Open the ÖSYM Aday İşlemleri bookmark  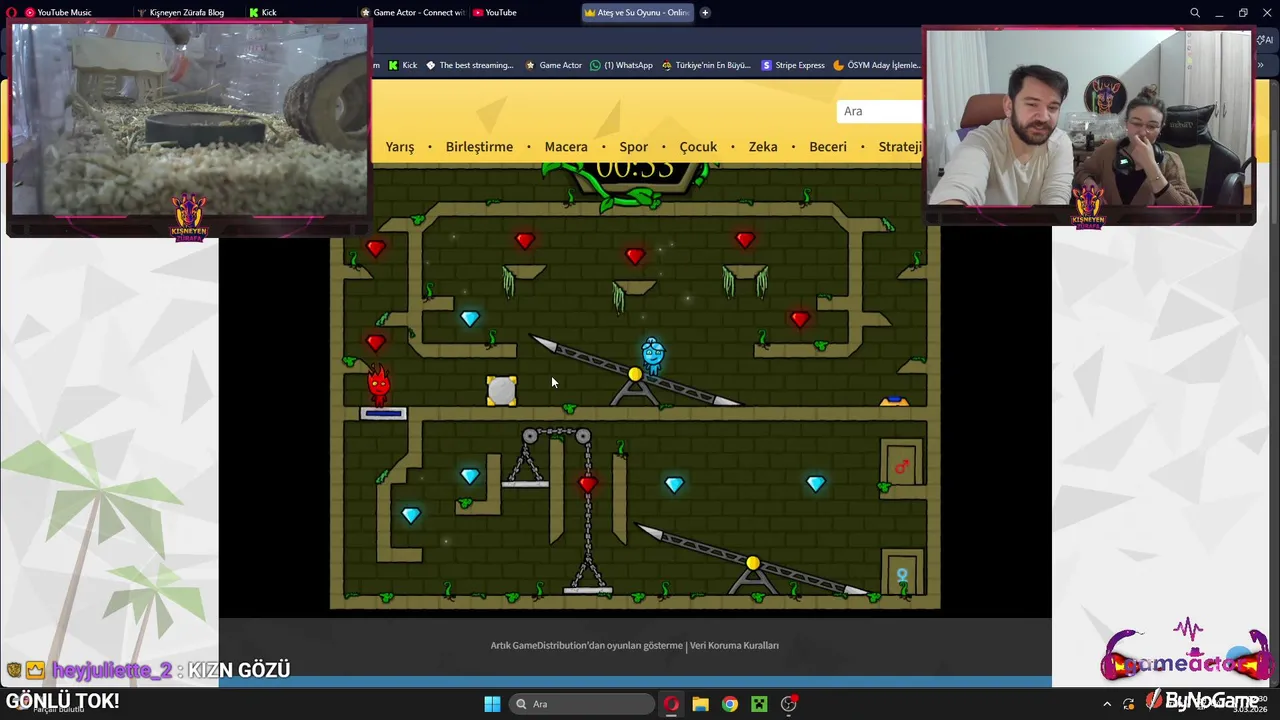[876, 65]
